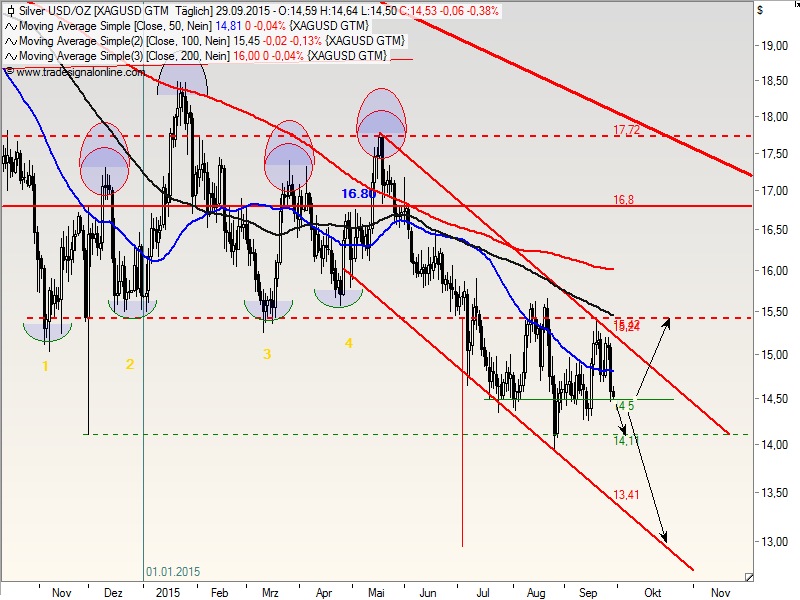Click the Dez label on time axis
Viewport: 800px width, 600px height.
pyautogui.click(x=113, y=593)
